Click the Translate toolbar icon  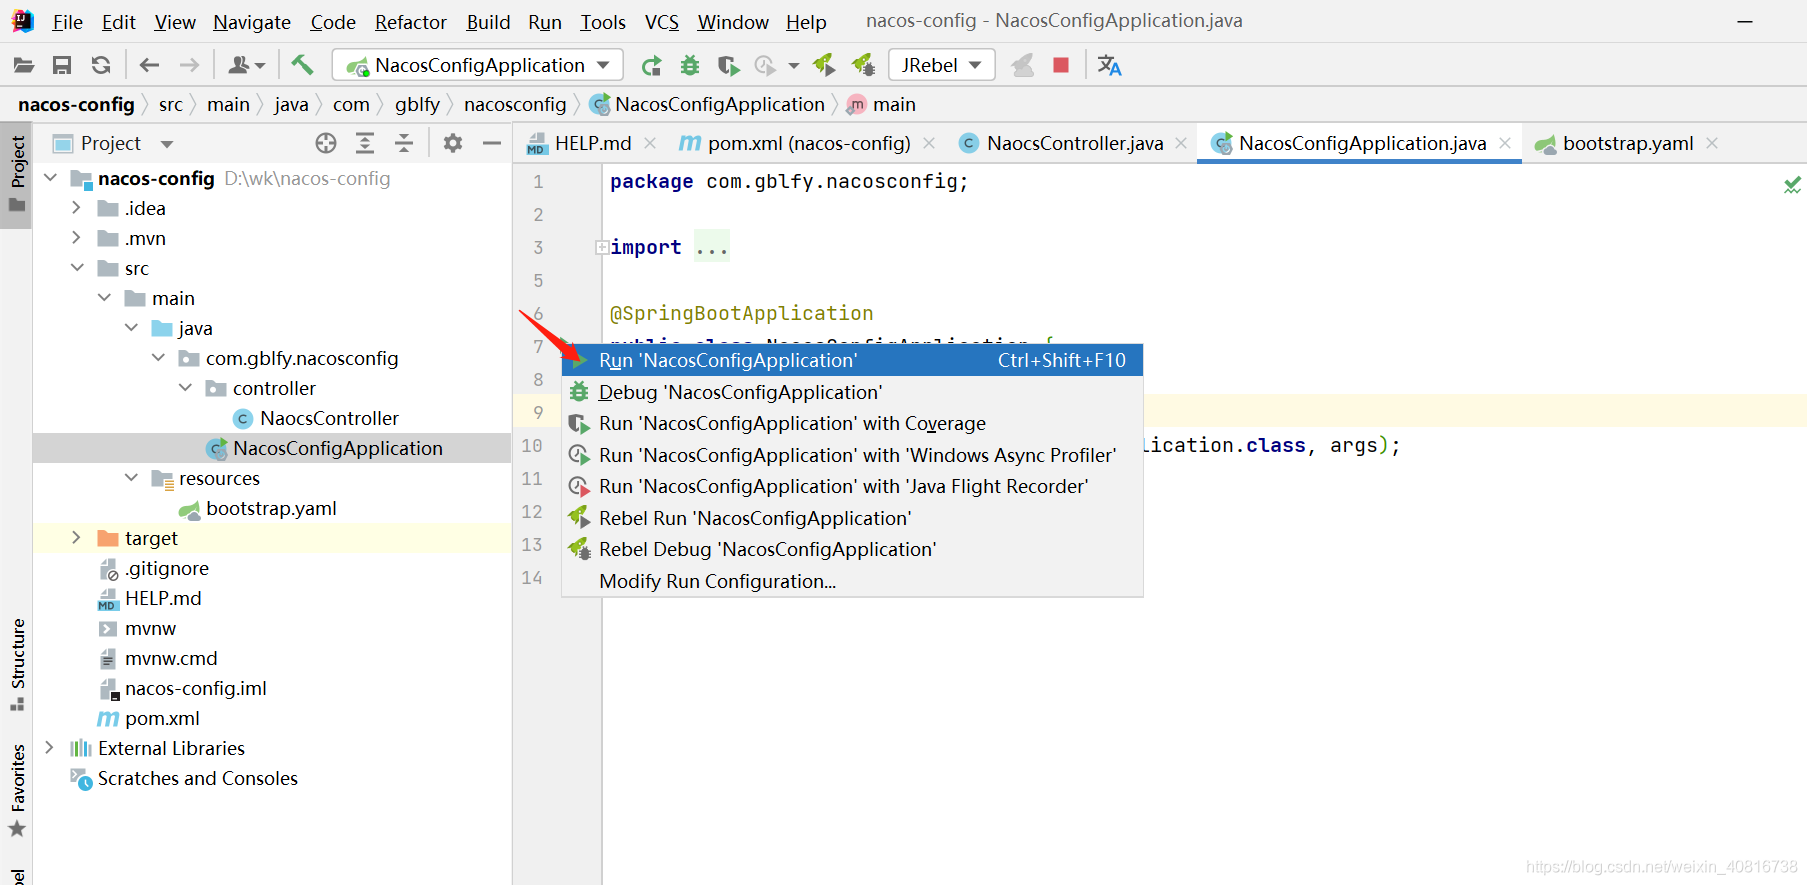[x=1109, y=66]
